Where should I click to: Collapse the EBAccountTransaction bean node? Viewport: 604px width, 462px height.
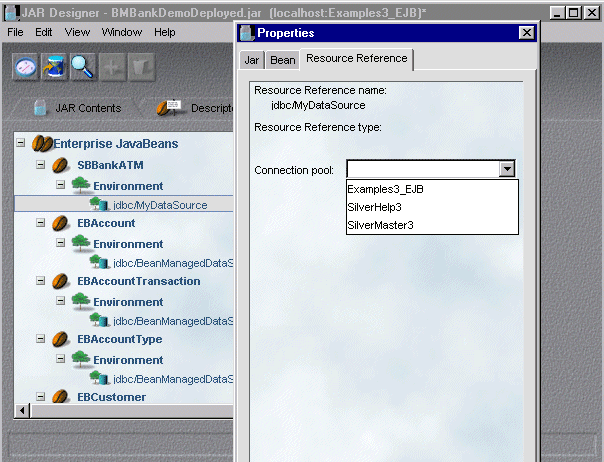point(40,281)
